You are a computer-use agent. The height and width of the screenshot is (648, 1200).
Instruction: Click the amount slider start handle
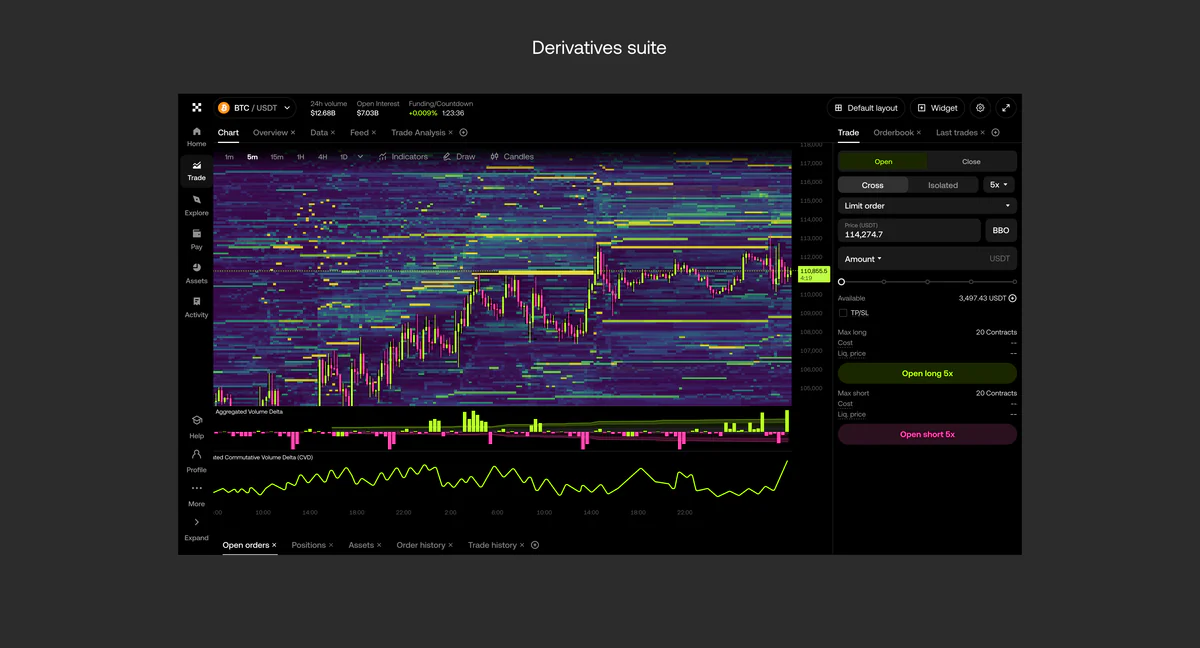pos(842,282)
